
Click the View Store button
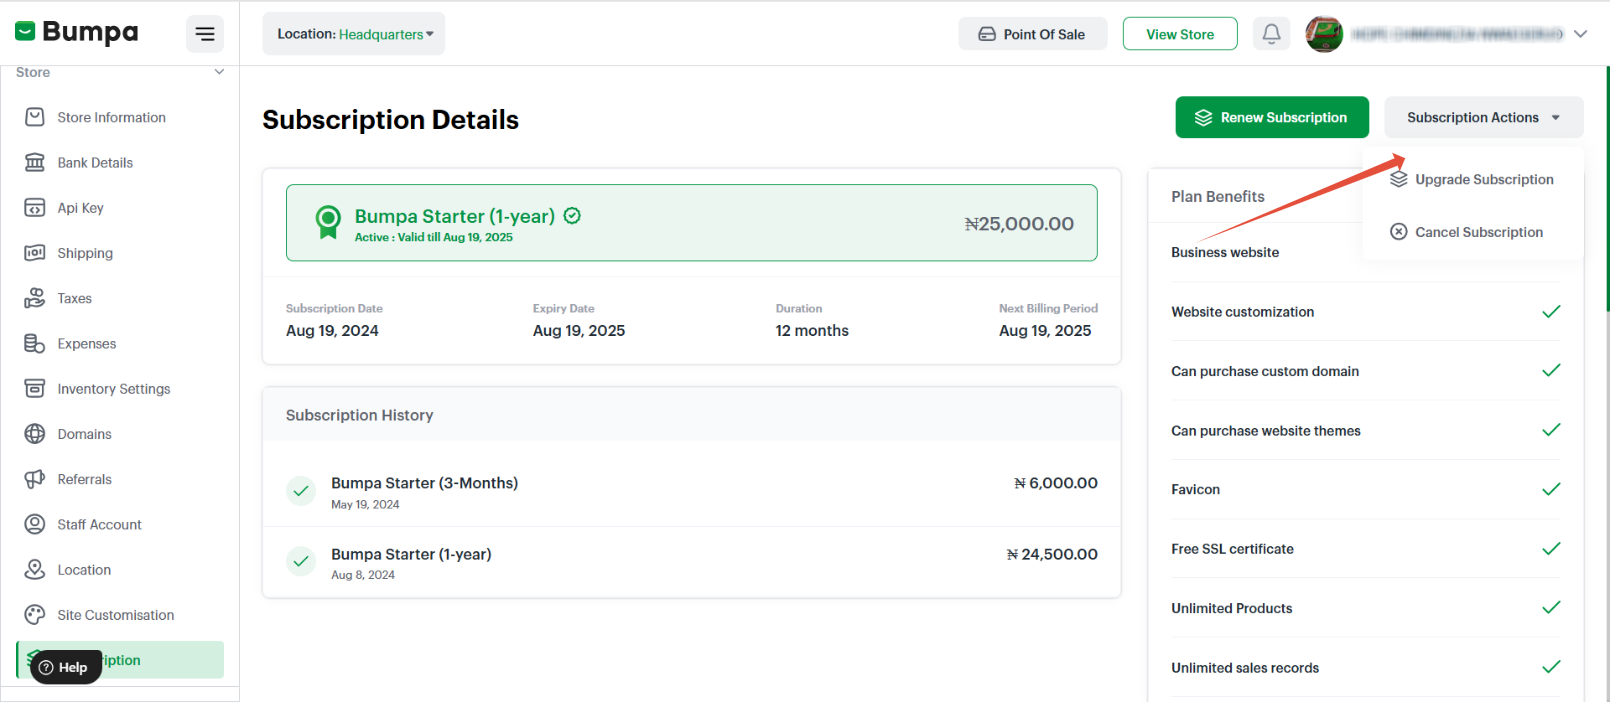click(1180, 34)
